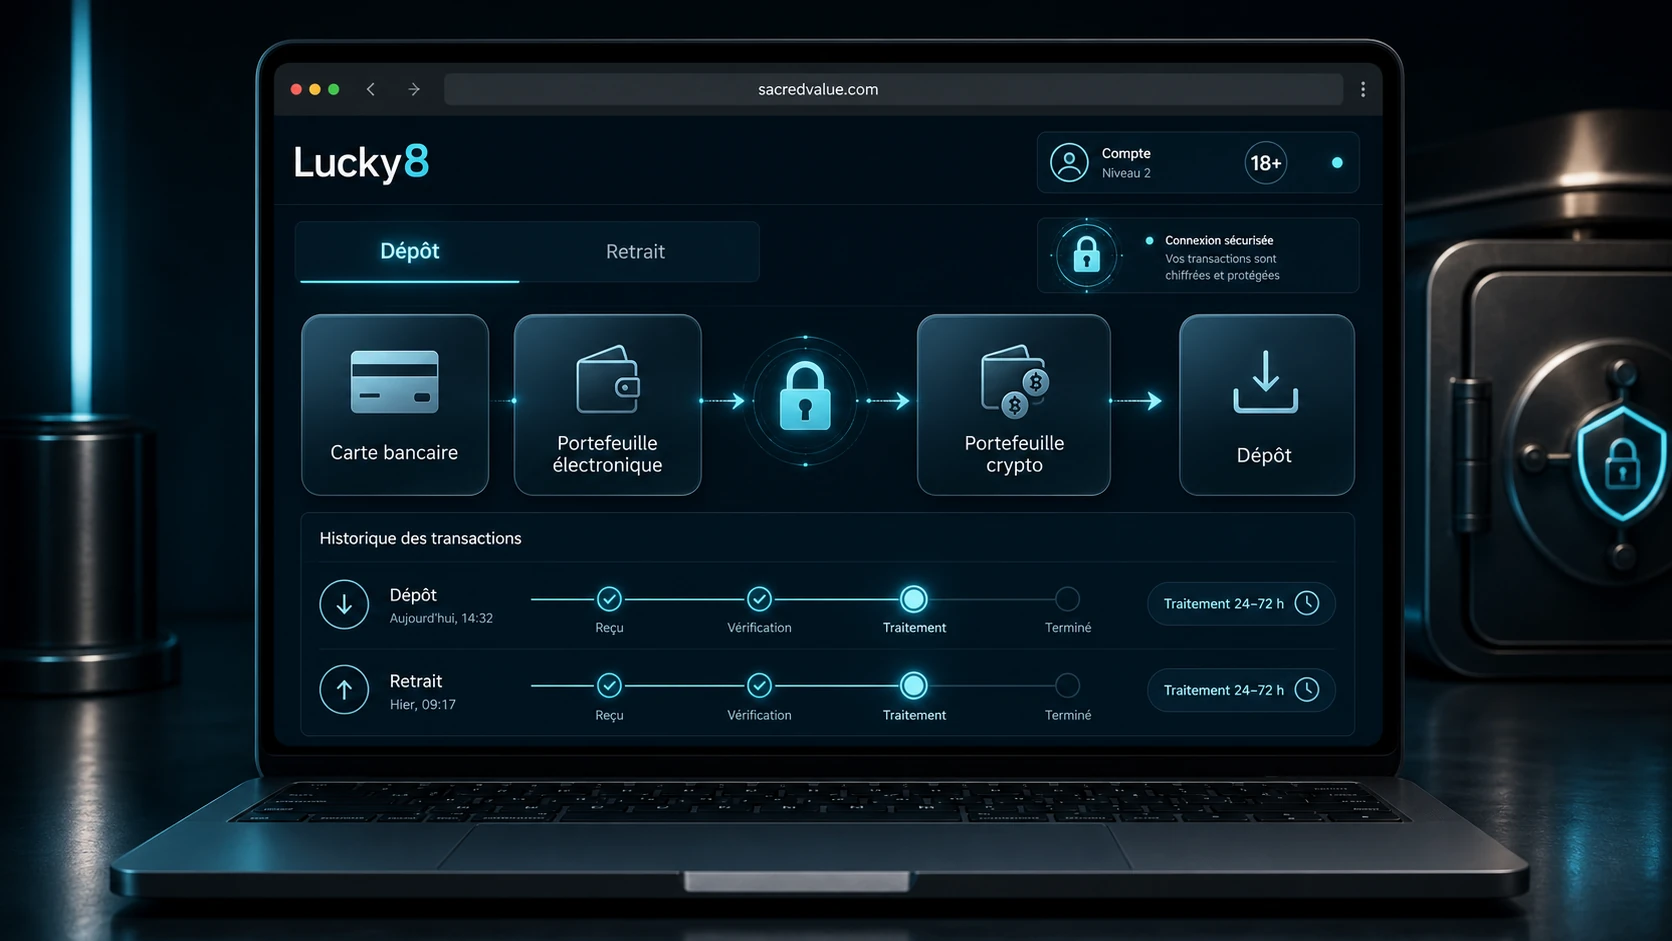Choose the Portefeuille électronique wallet option

(x=607, y=405)
